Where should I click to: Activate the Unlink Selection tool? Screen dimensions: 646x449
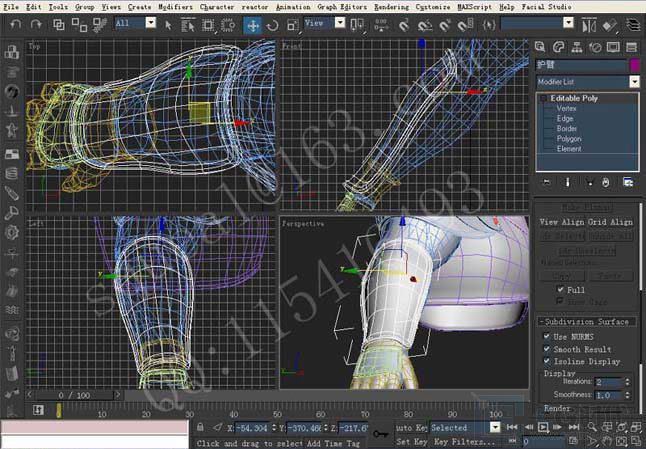pyautogui.click(x=79, y=25)
